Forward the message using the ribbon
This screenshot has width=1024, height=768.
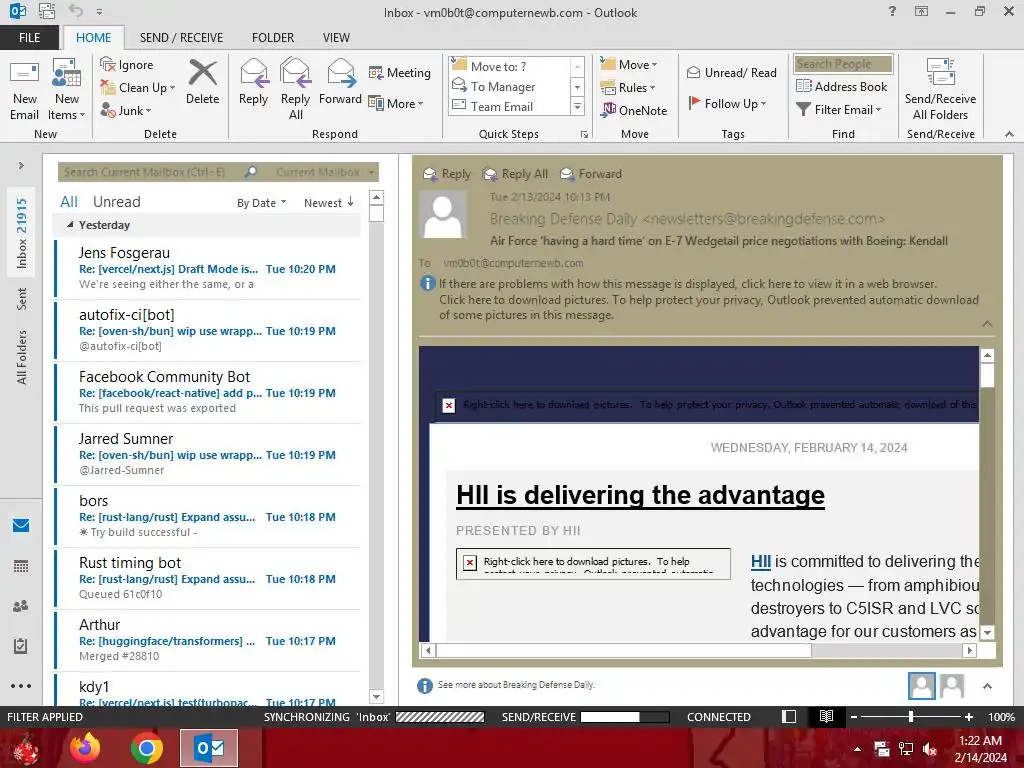tap(340, 82)
